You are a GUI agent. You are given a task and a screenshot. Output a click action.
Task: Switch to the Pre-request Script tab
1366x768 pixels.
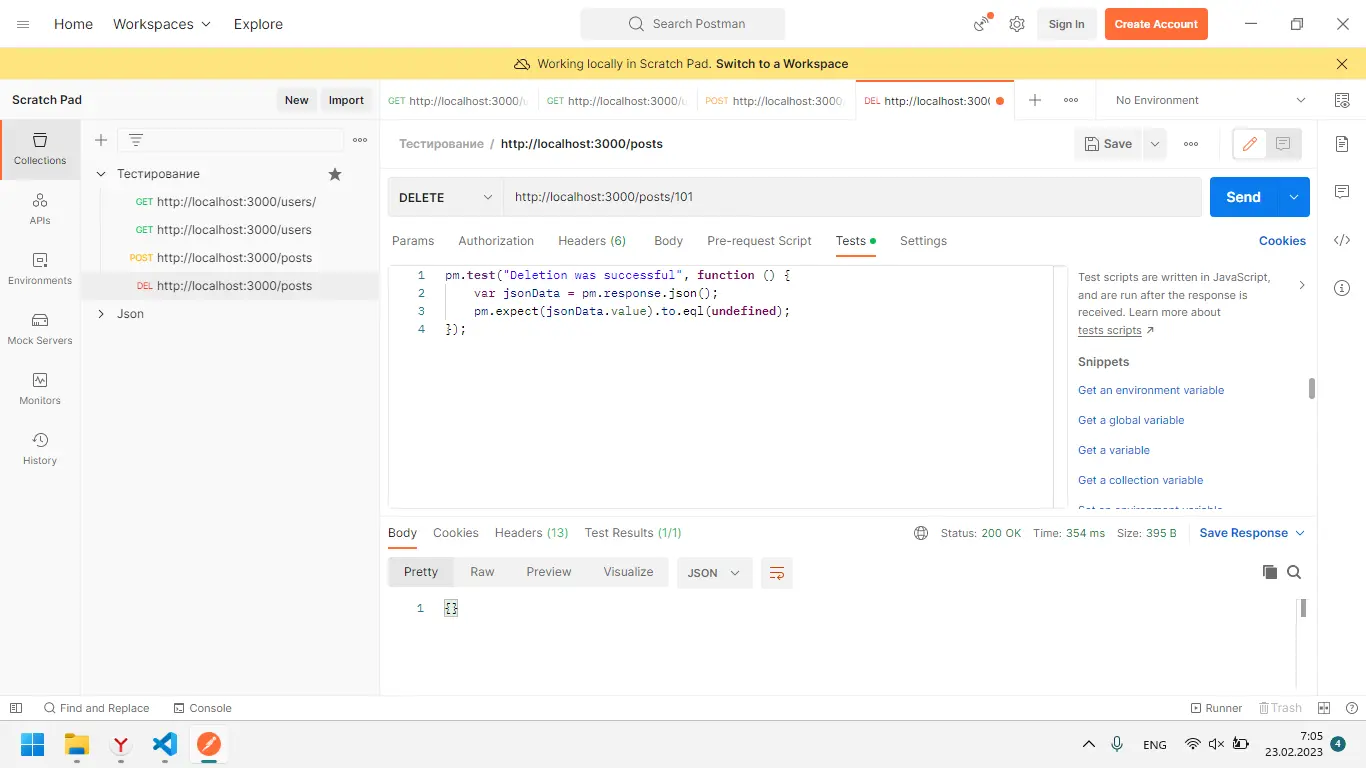(x=759, y=241)
